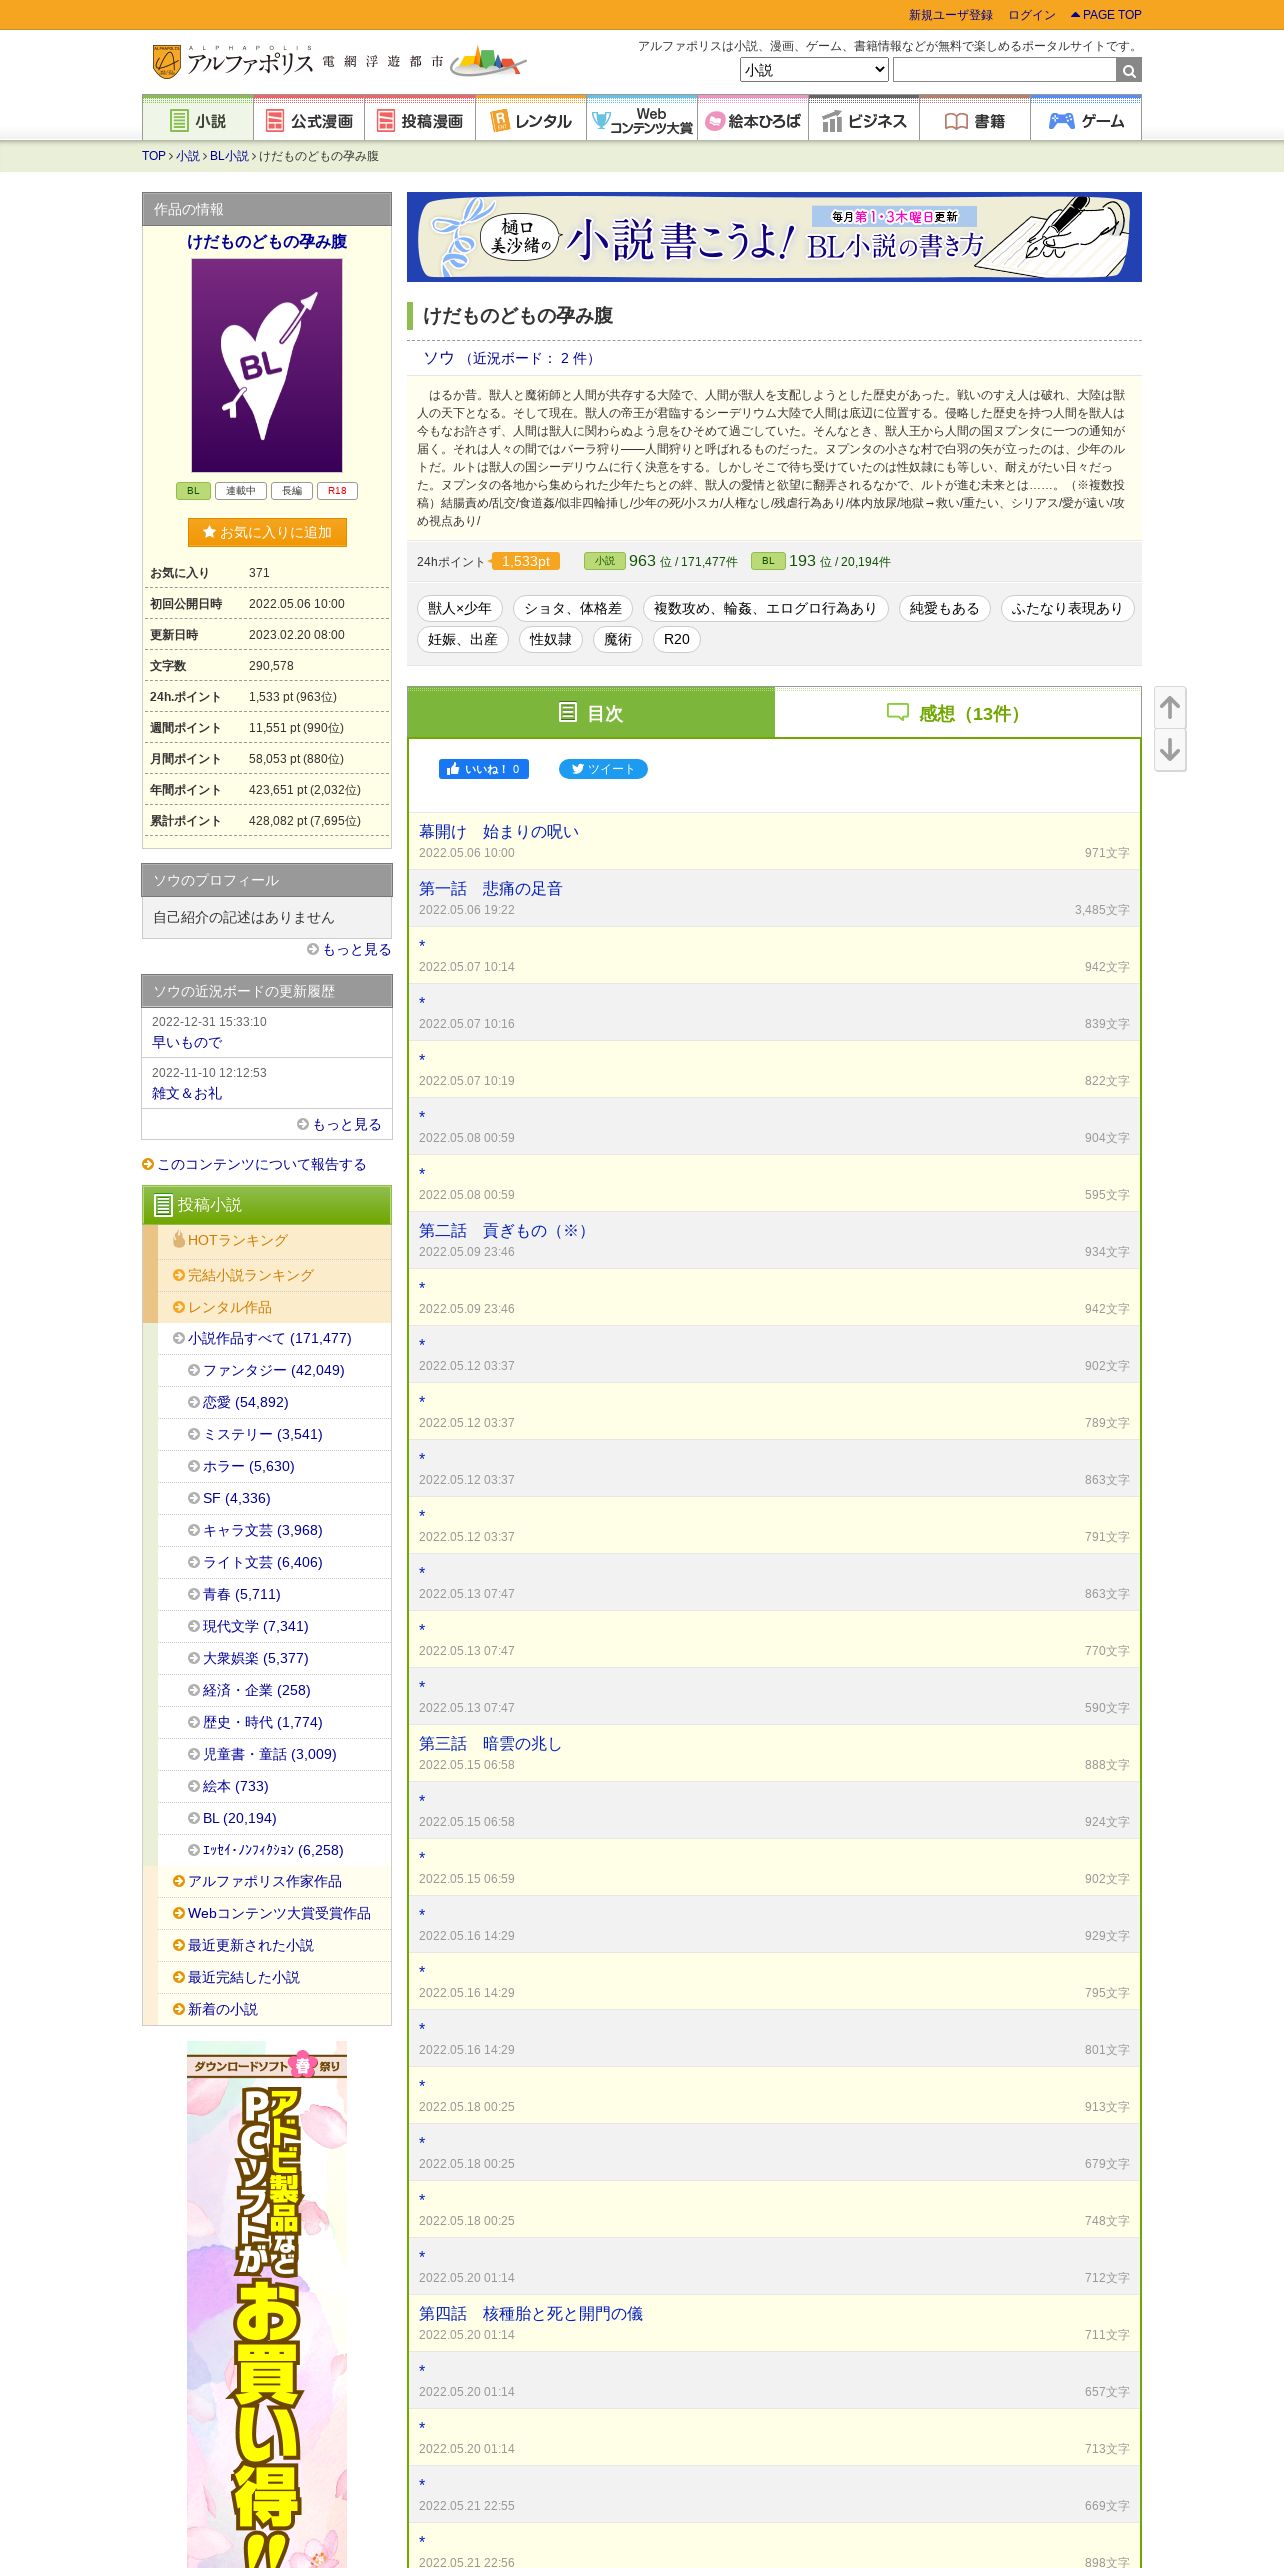This screenshot has height=2568, width=1284.
Task: Click the search magnifier button
Action: point(1129,70)
